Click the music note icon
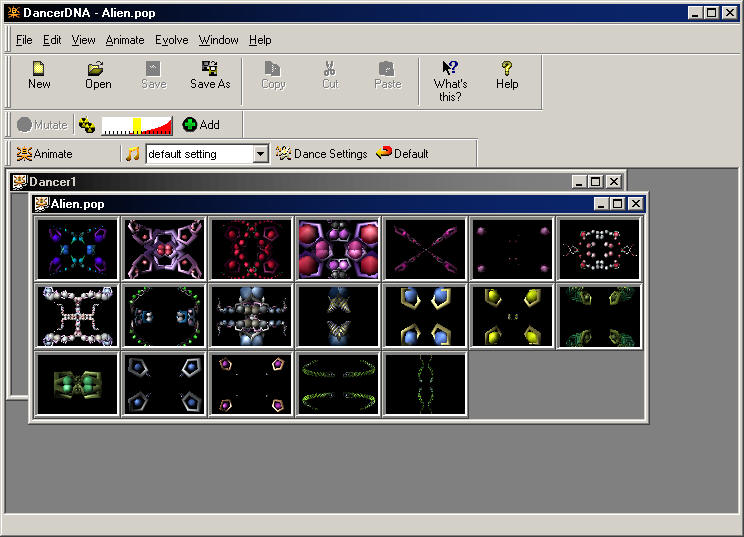The width and height of the screenshot is (744, 537). pyautogui.click(x=133, y=154)
